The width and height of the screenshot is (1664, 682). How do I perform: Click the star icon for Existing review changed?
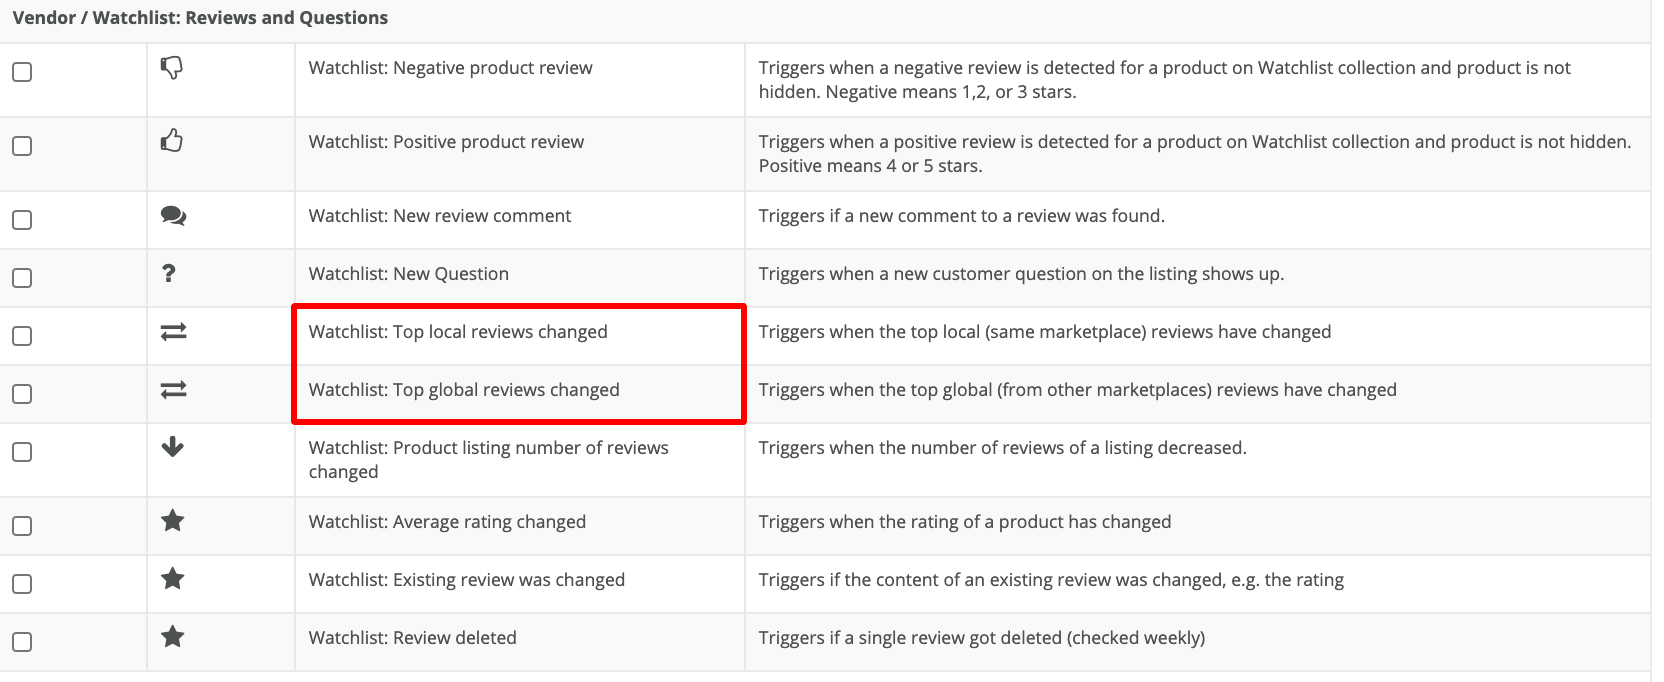tap(173, 579)
